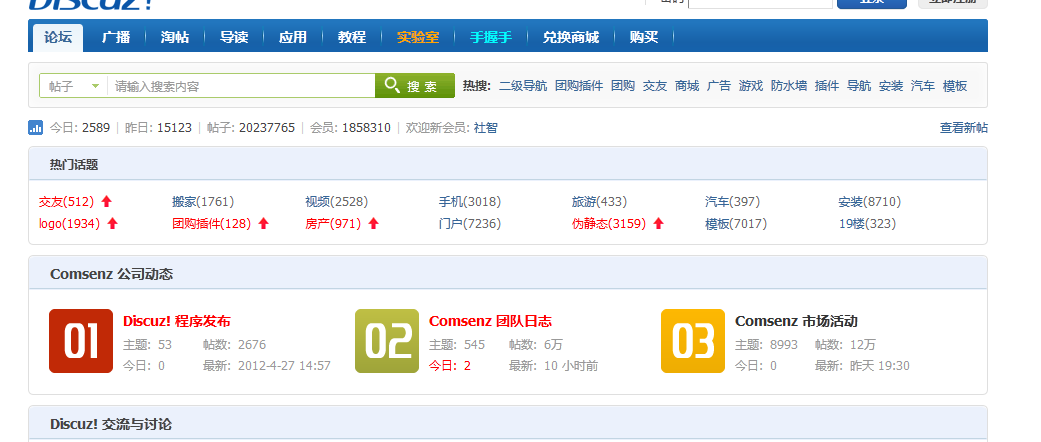Open the 实验室 nav item
Image resolution: width=1041 pixels, height=442 pixels.
(x=418, y=37)
